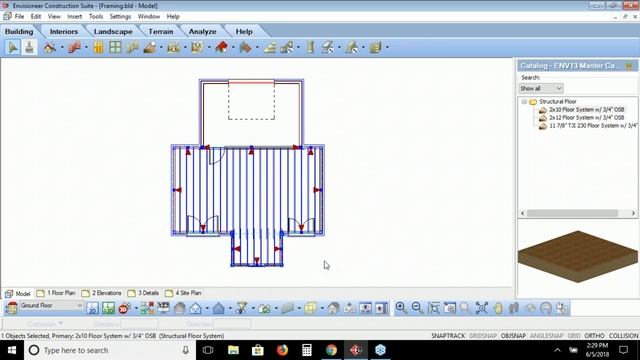640x360 pixels.
Task: Switch to the Terrain tab
Action: coord(161,31)
